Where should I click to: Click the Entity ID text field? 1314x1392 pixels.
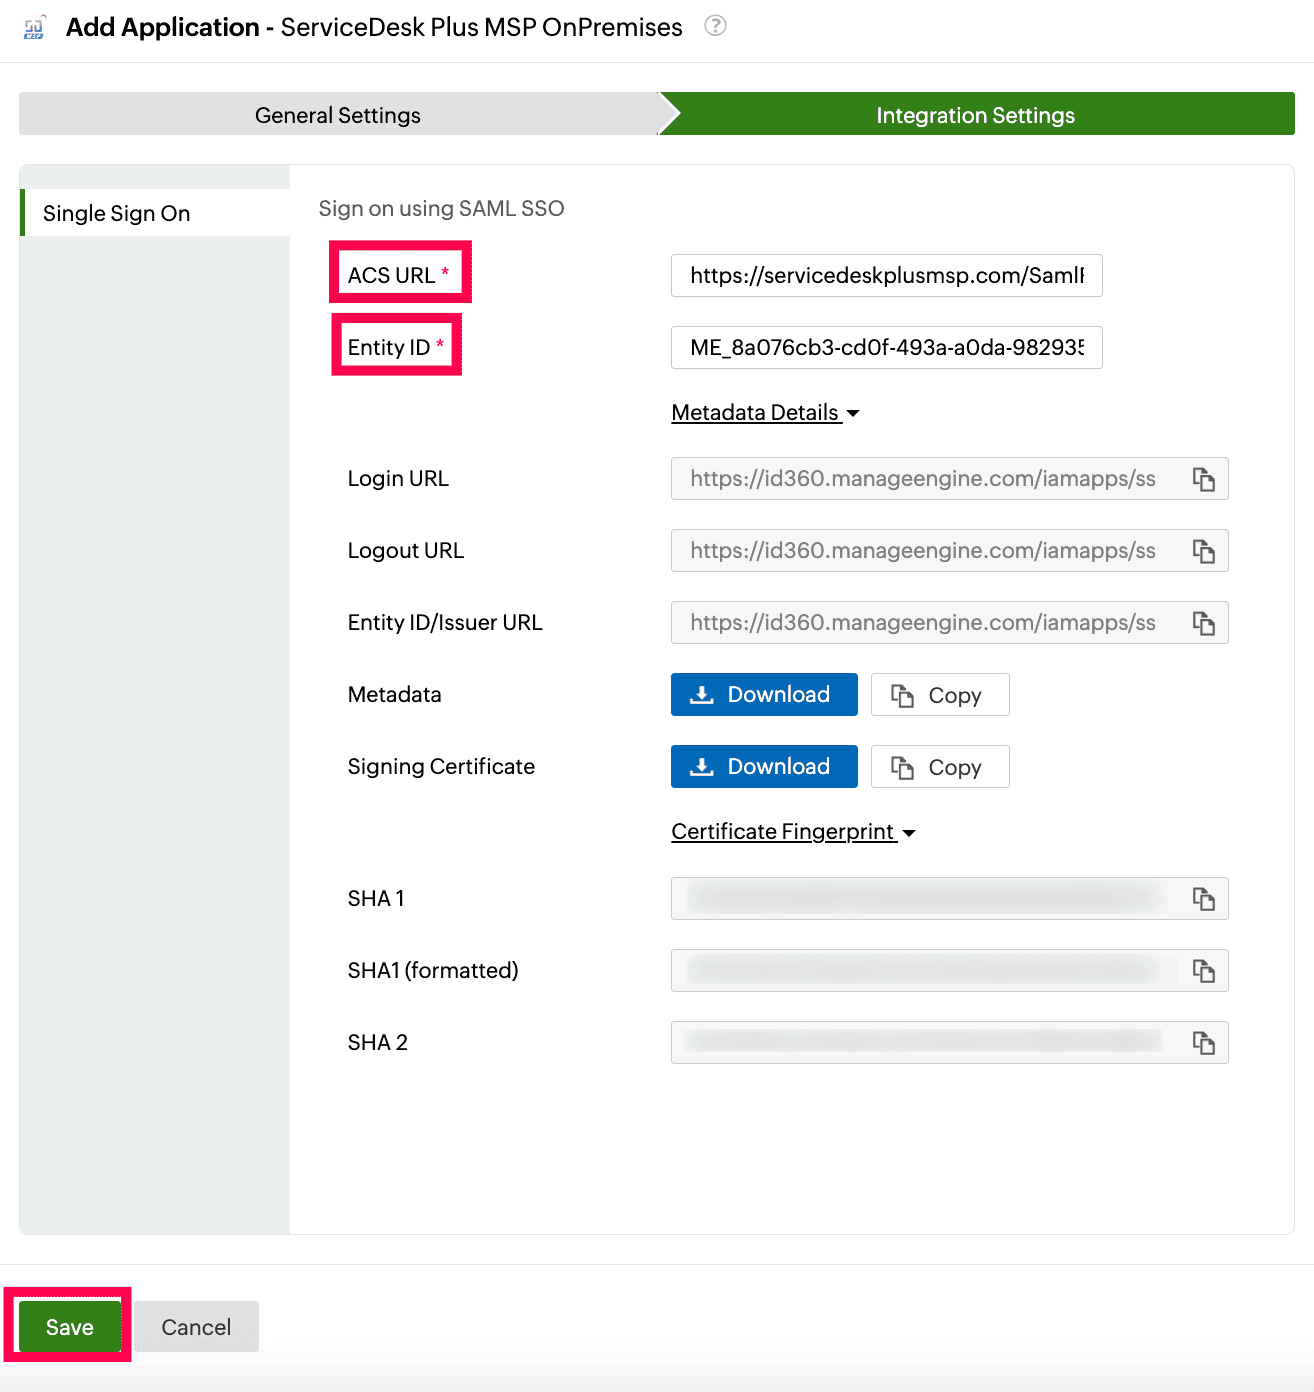pyautogui.click(x=886, y=347)
